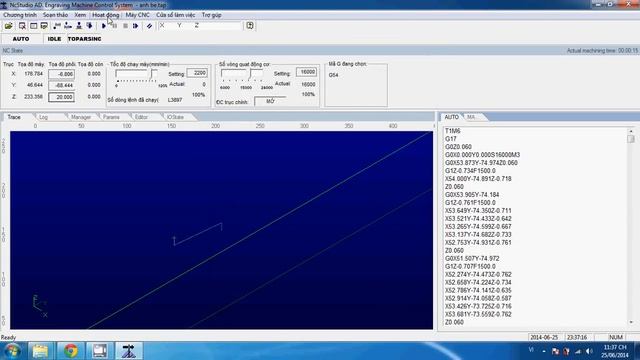Click scroll up arrow in G-code list
The width and height of the screenshot is (640, 360).
(631, 131)
